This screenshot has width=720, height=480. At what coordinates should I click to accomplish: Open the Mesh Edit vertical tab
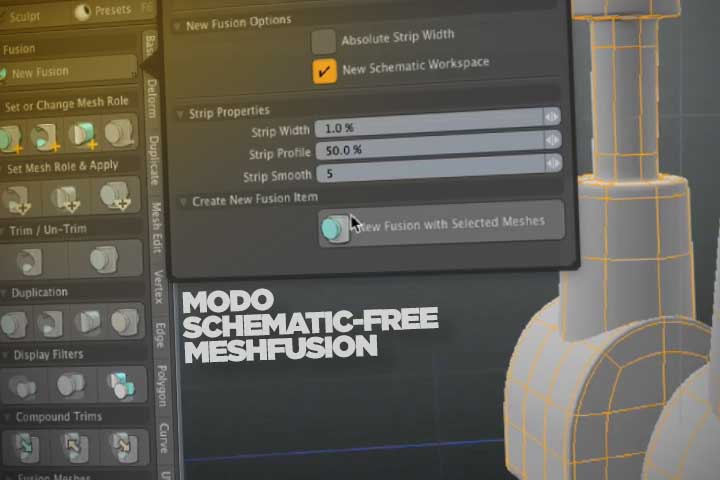click(157, 228)
